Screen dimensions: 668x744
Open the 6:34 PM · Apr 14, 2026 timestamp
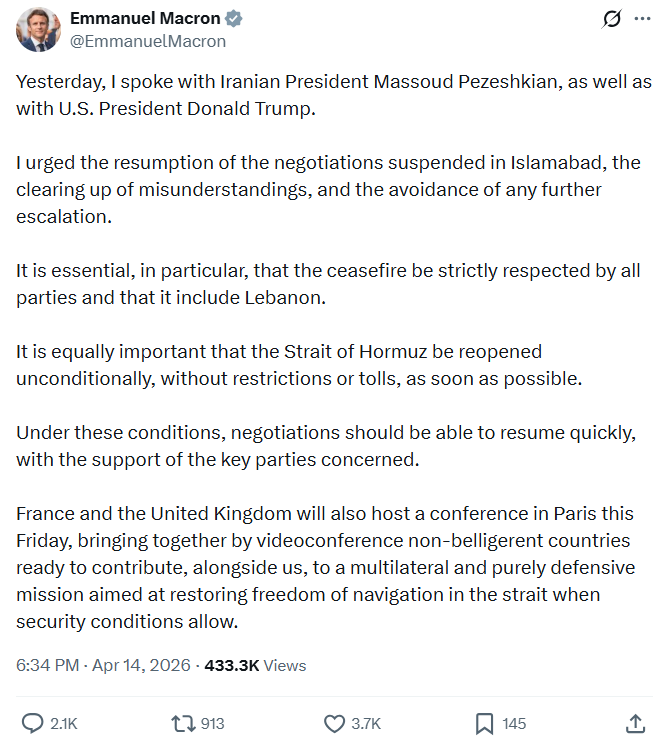click(103, 665)
